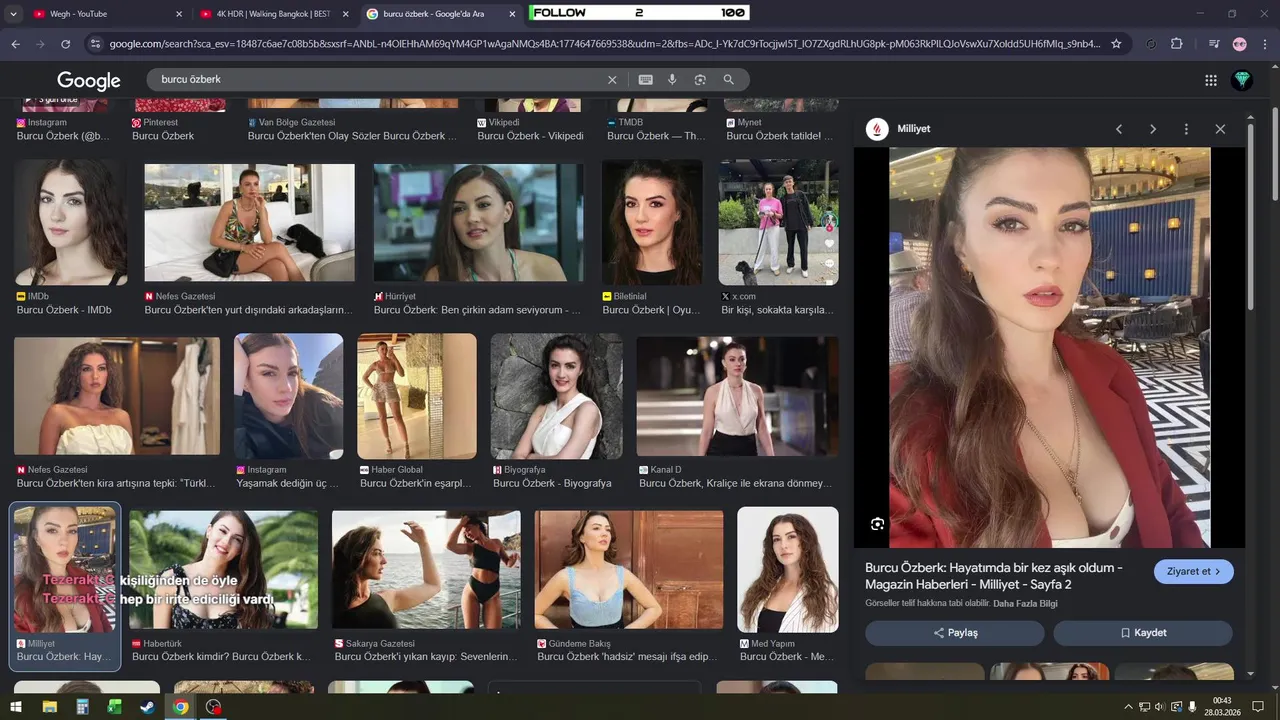Open the Google account avatar menu
Screen dimensions: 1280x720
tap(1242, 80)
